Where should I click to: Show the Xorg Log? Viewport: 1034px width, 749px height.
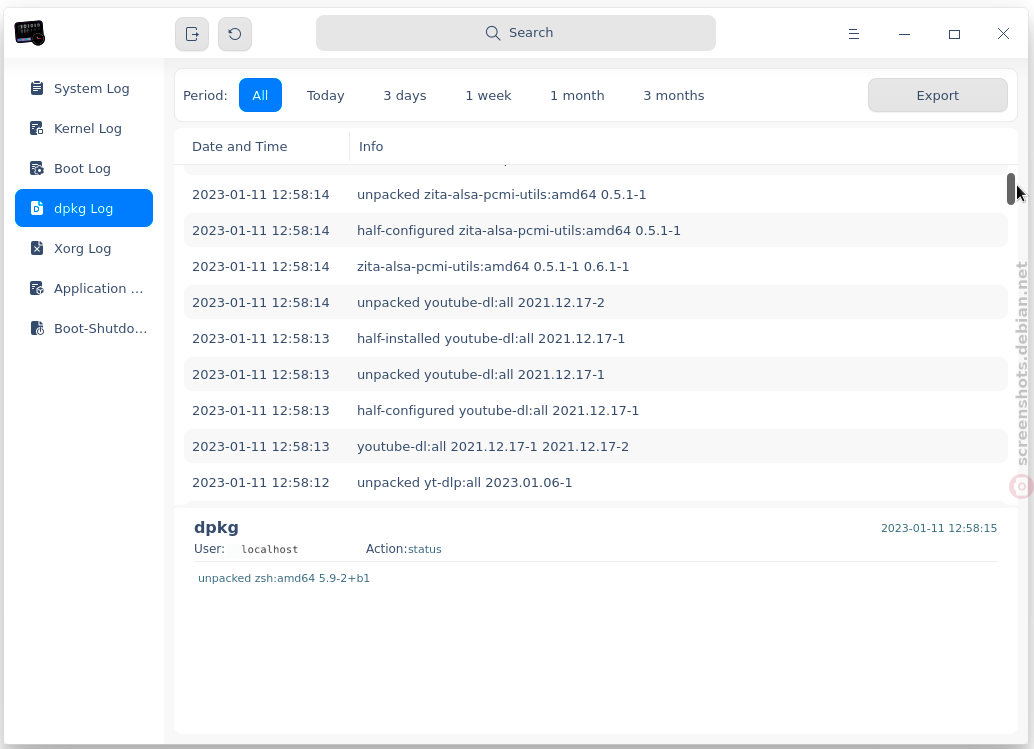click(84, 249)
